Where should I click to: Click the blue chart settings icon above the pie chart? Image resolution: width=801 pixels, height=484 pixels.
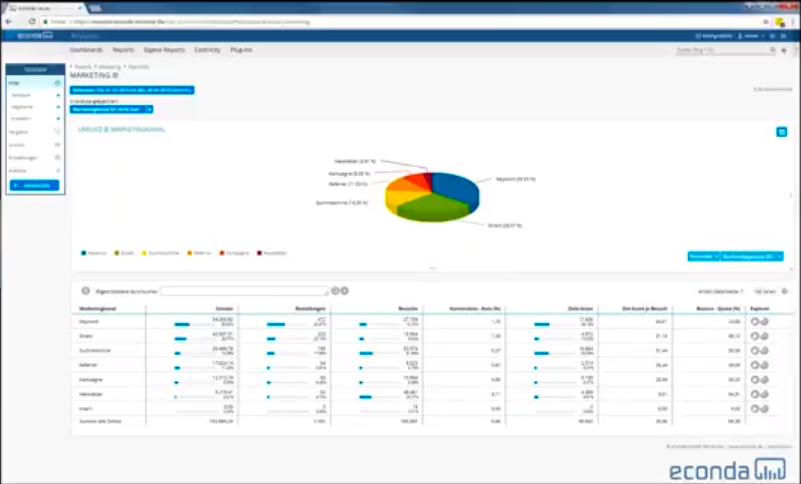point(781,132)
